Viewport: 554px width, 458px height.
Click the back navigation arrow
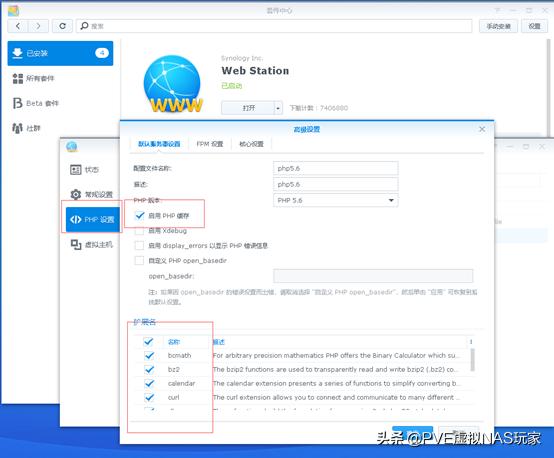click(x=18, y=26)
